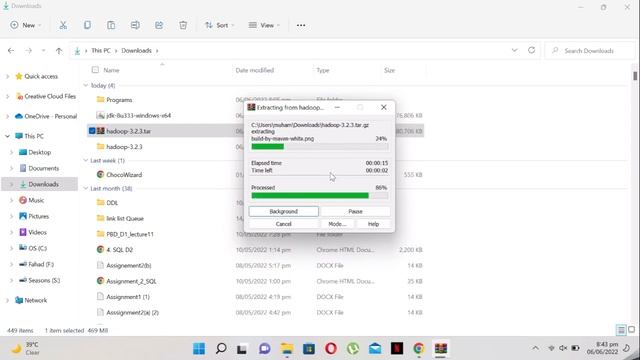Open uTorrent from the taskbar
The width and height of the screenshot is (640, 360).
pos(353,349)
